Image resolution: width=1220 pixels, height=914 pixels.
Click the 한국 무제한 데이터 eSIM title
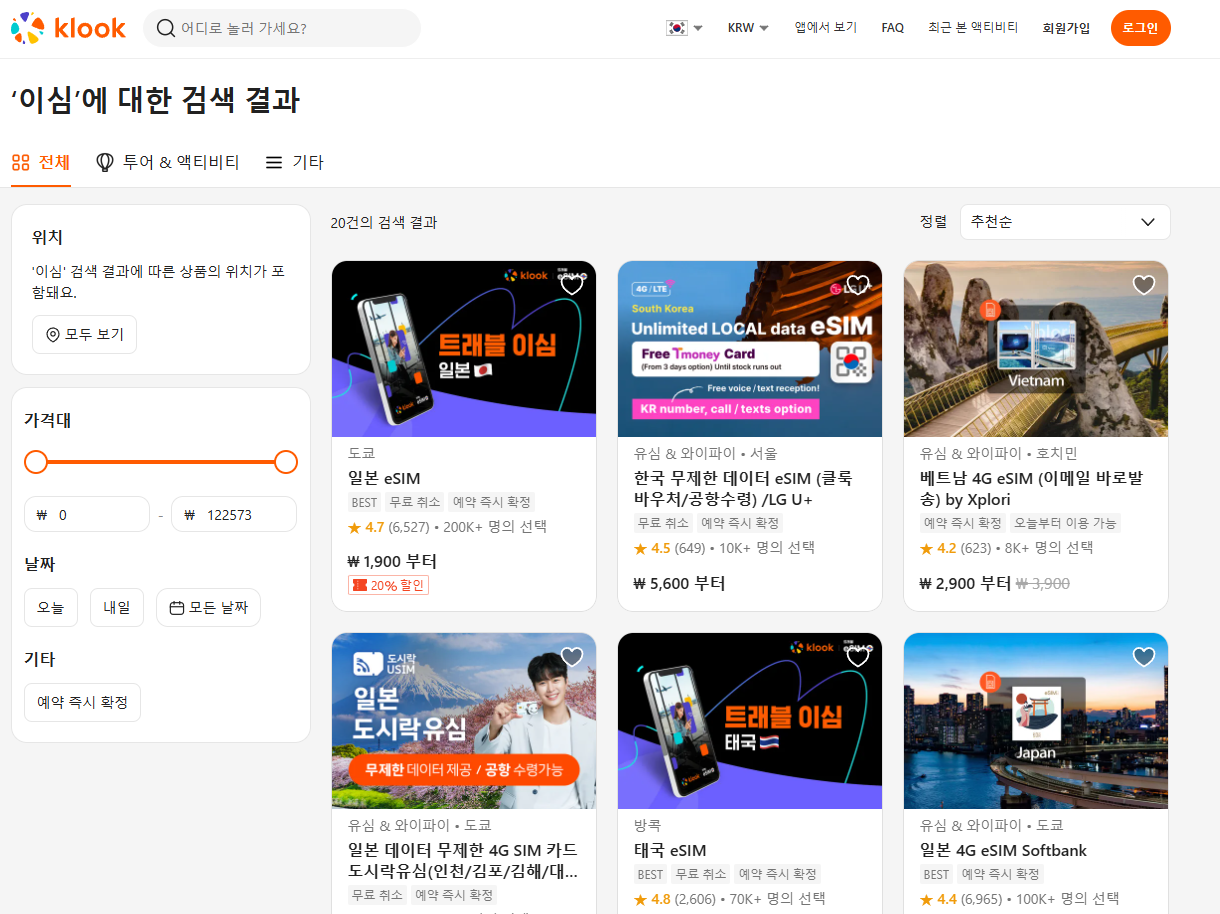point(743,489)
